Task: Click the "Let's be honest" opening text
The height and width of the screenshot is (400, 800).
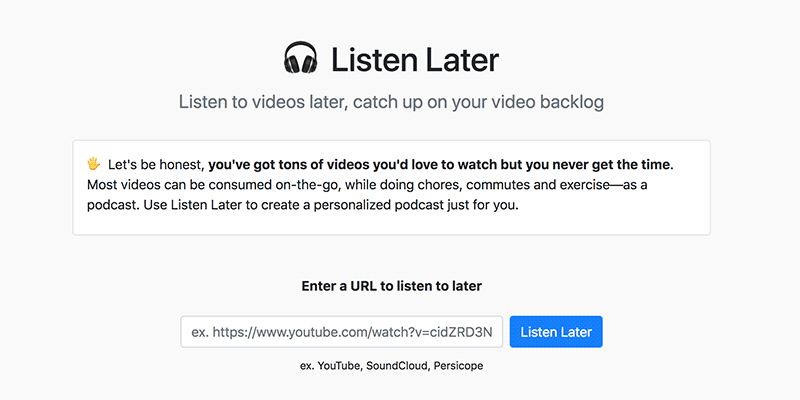Action: click(157, 165)
